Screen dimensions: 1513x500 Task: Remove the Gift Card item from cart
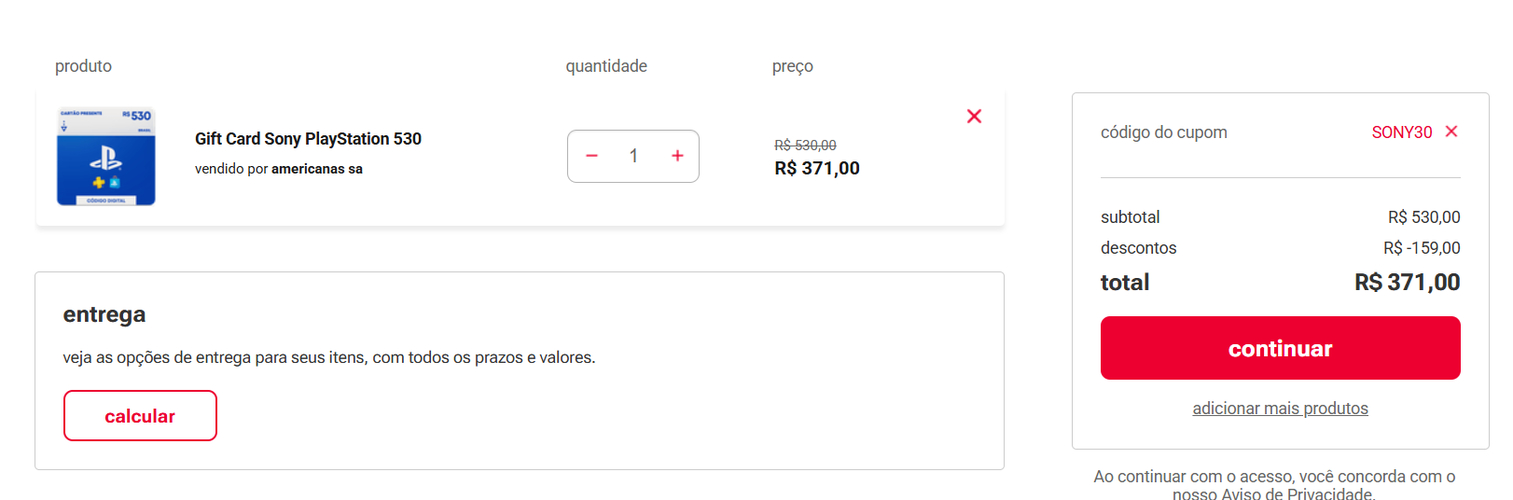[974, 116]
